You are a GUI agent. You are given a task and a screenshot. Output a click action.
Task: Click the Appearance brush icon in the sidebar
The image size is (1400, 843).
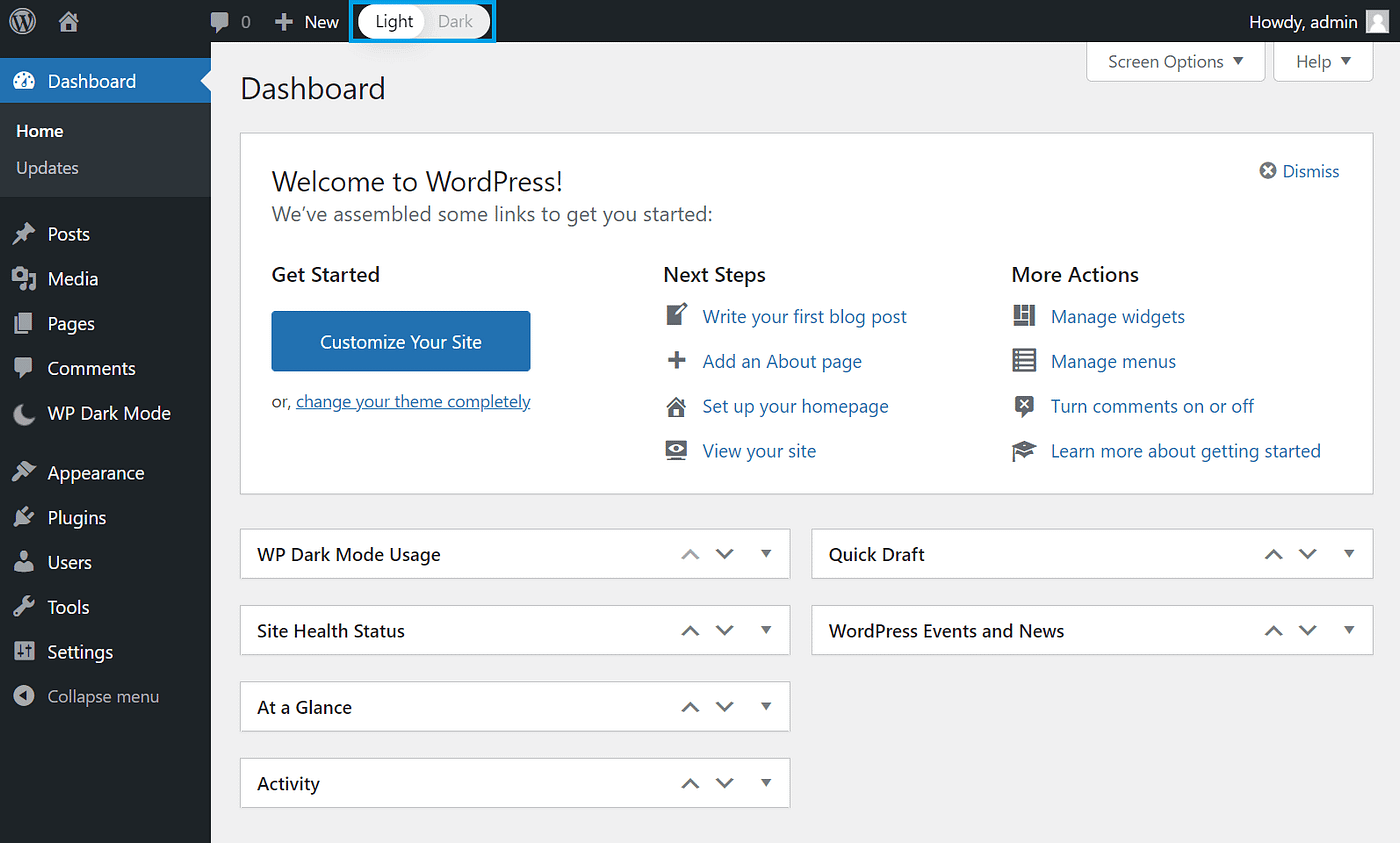23,472
